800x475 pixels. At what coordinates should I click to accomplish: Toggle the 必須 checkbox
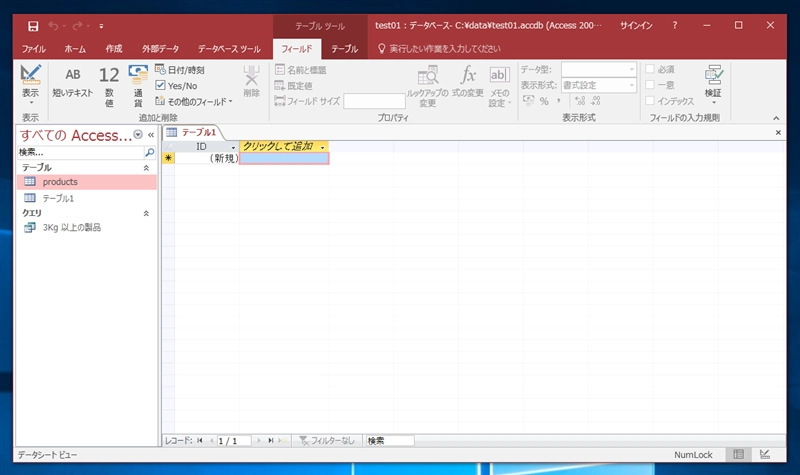point(650,69)
